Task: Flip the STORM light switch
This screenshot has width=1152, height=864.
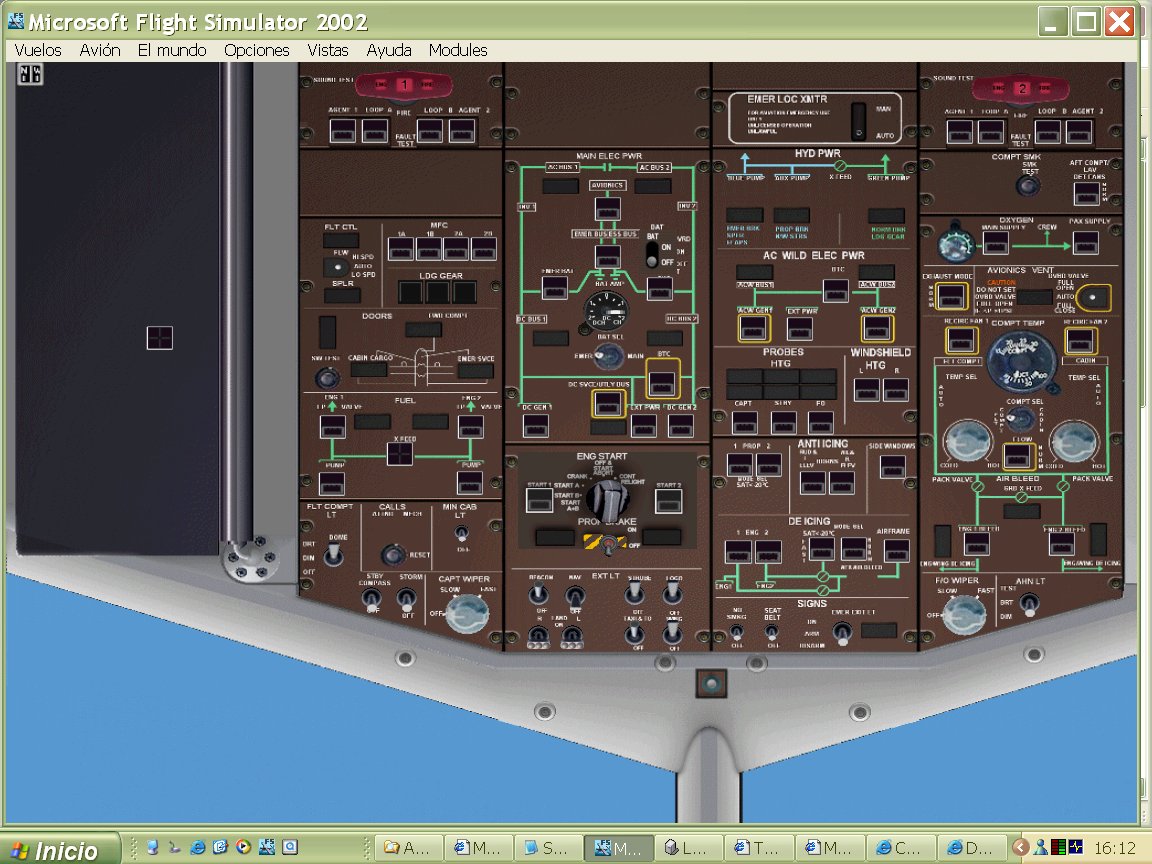Action: coord(406,600)
